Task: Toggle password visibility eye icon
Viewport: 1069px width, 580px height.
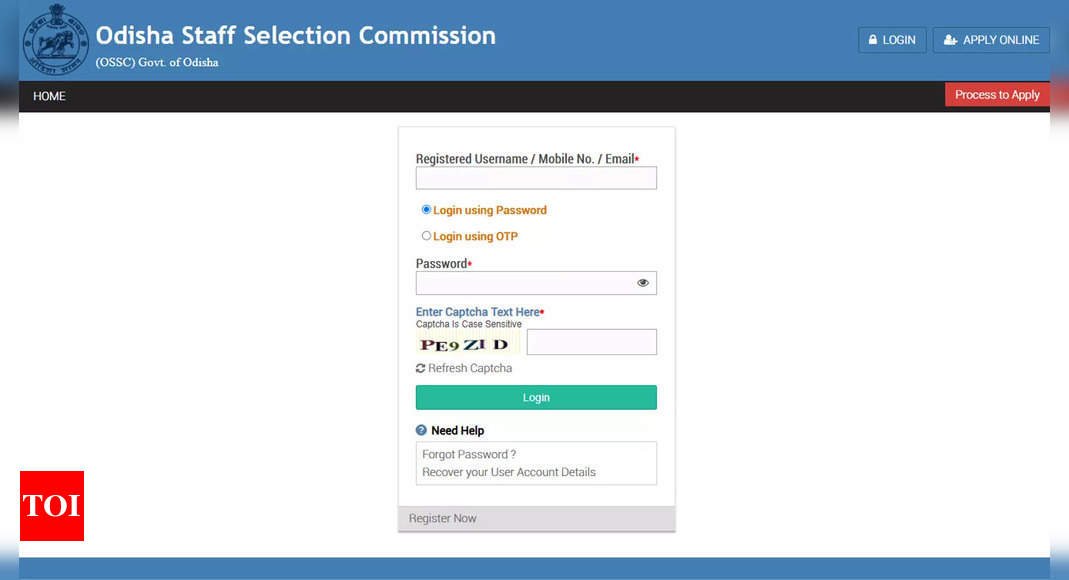Action: click(643, 283)
